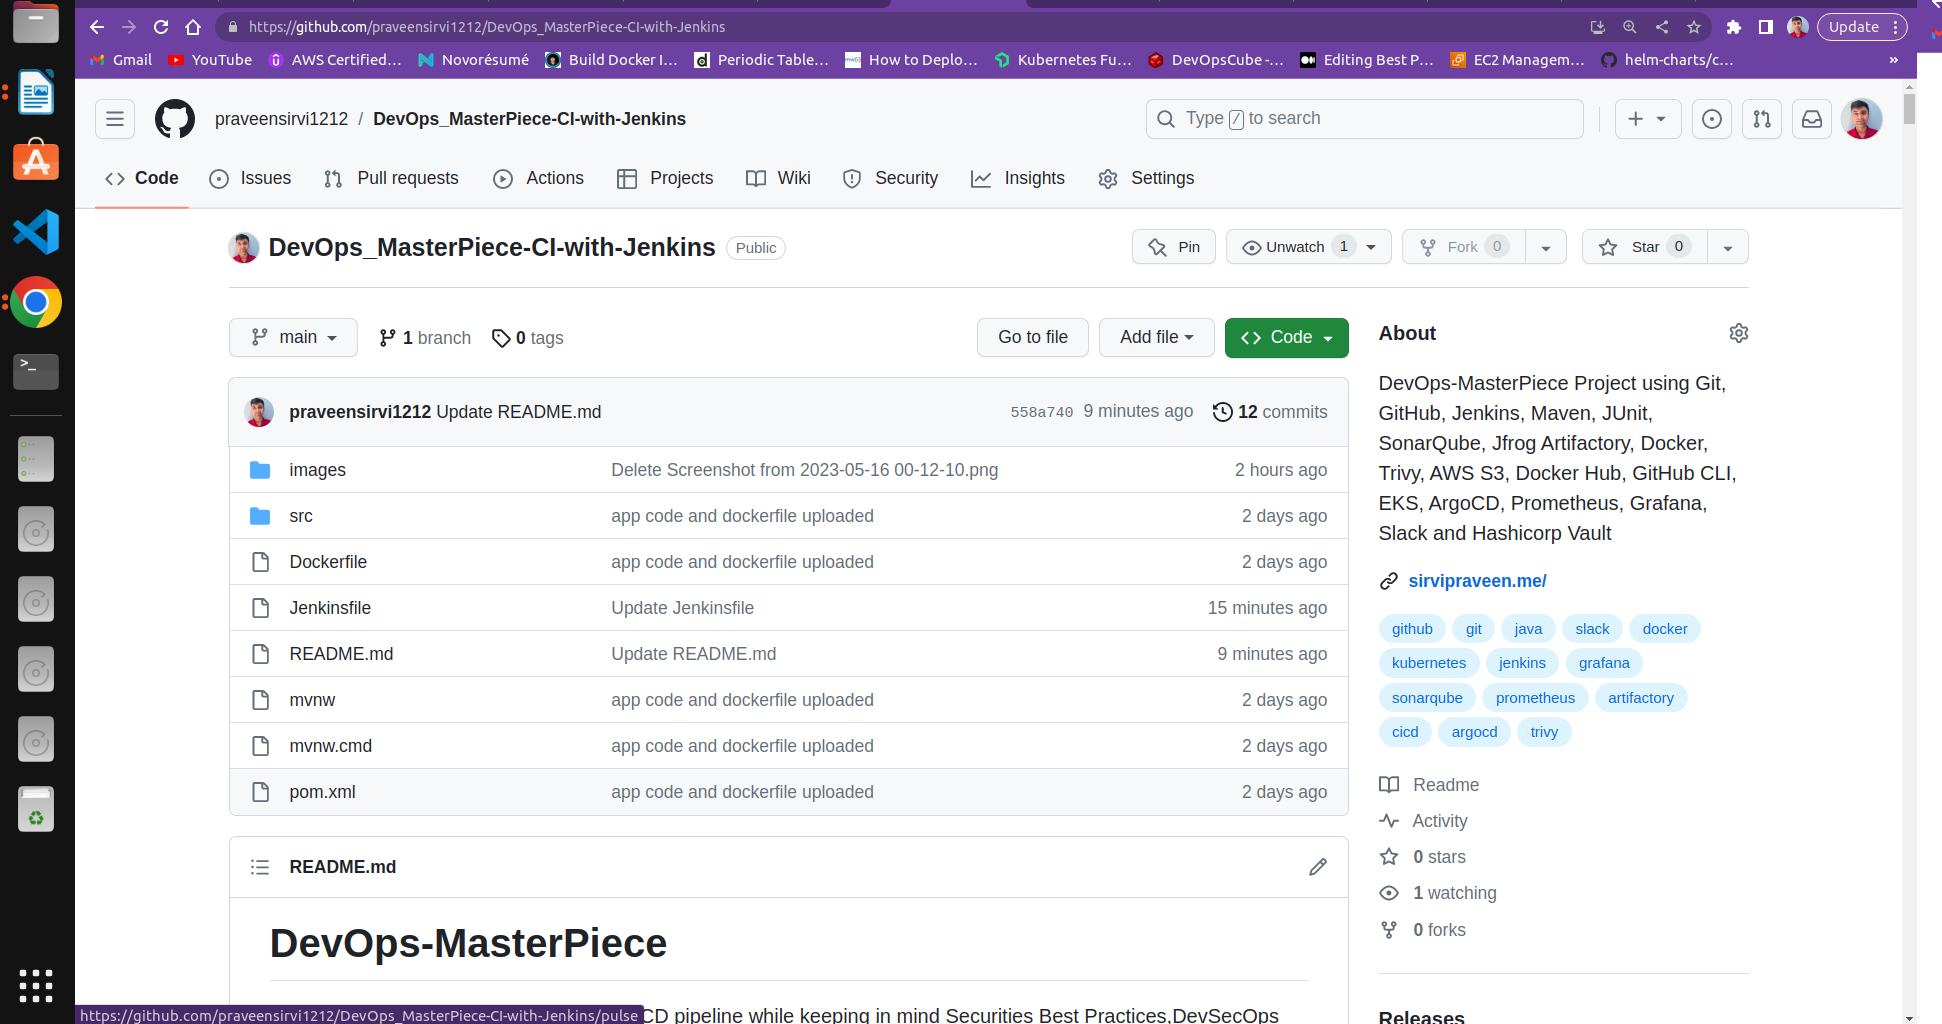Switch branch using the main dropdown
1942x1024 pixels.
tap(293, 338)
